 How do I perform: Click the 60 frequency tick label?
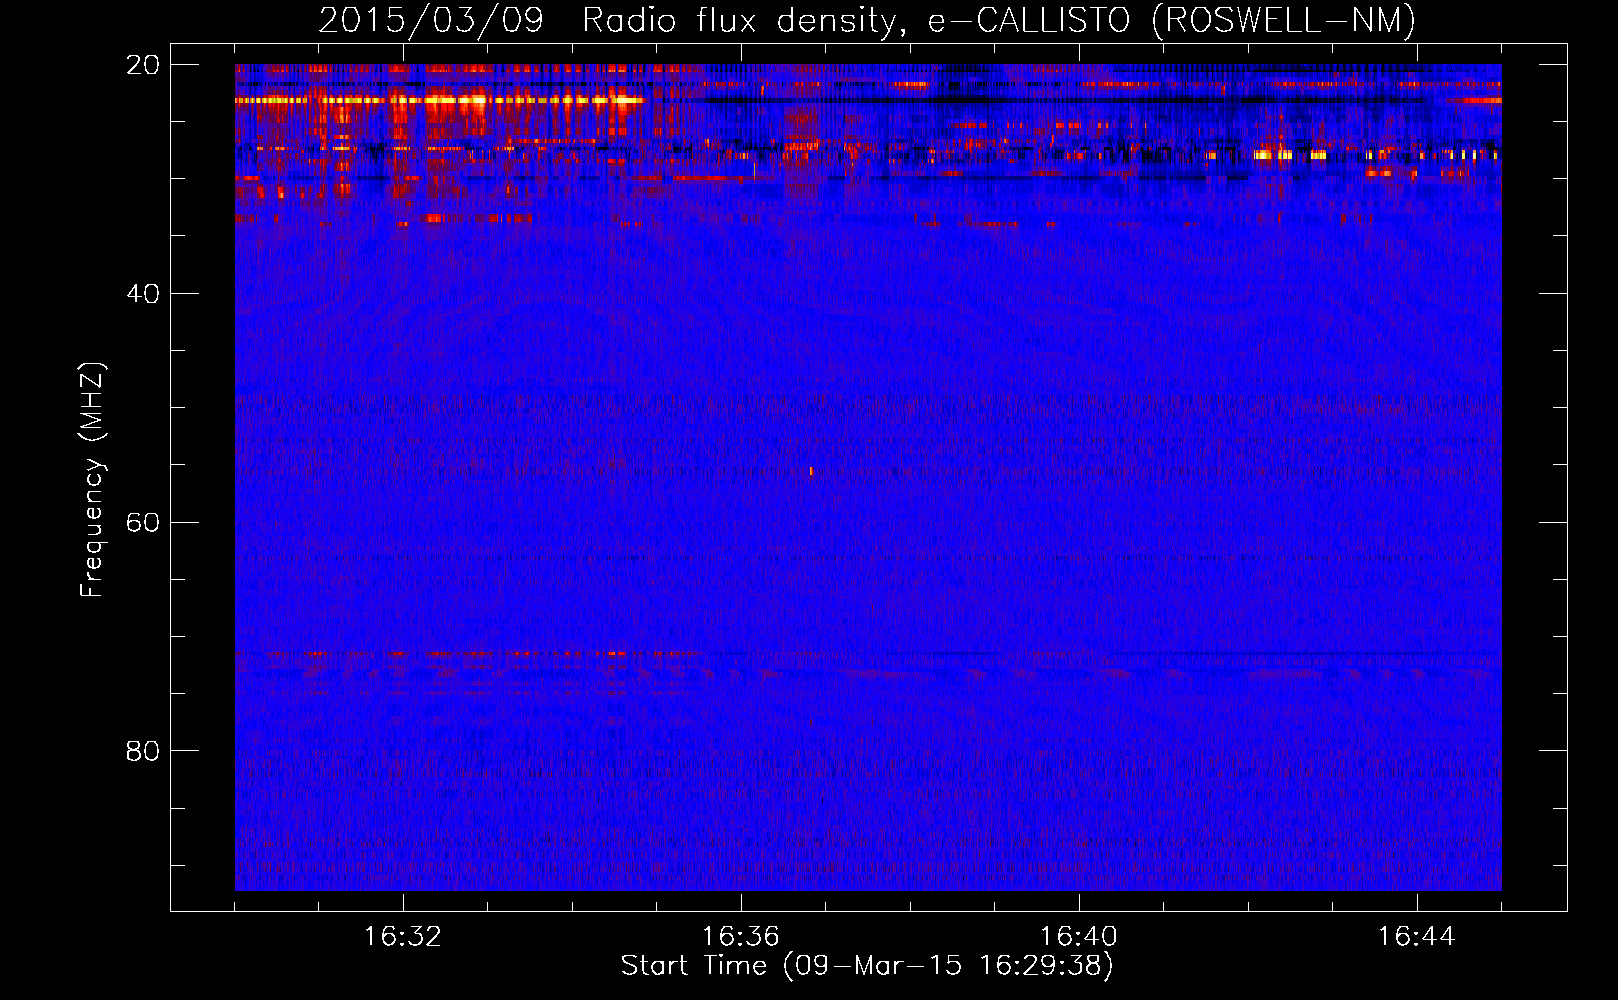point(143,523)
